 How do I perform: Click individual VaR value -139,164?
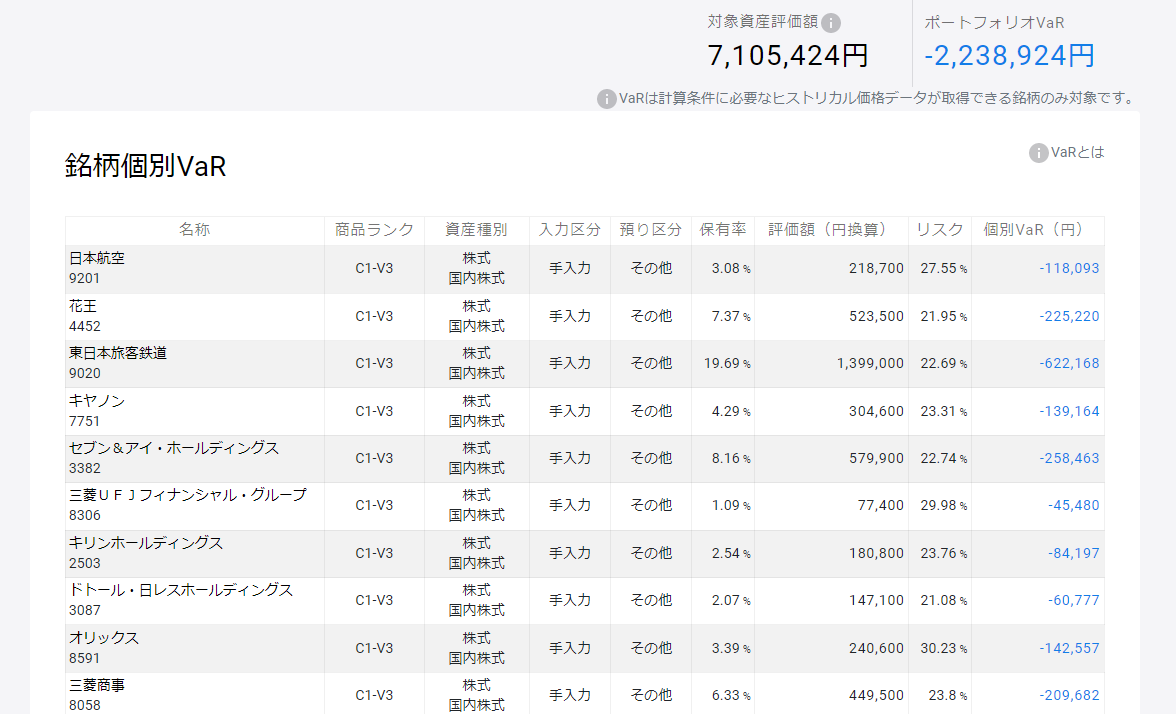[x=1069, y=412]
